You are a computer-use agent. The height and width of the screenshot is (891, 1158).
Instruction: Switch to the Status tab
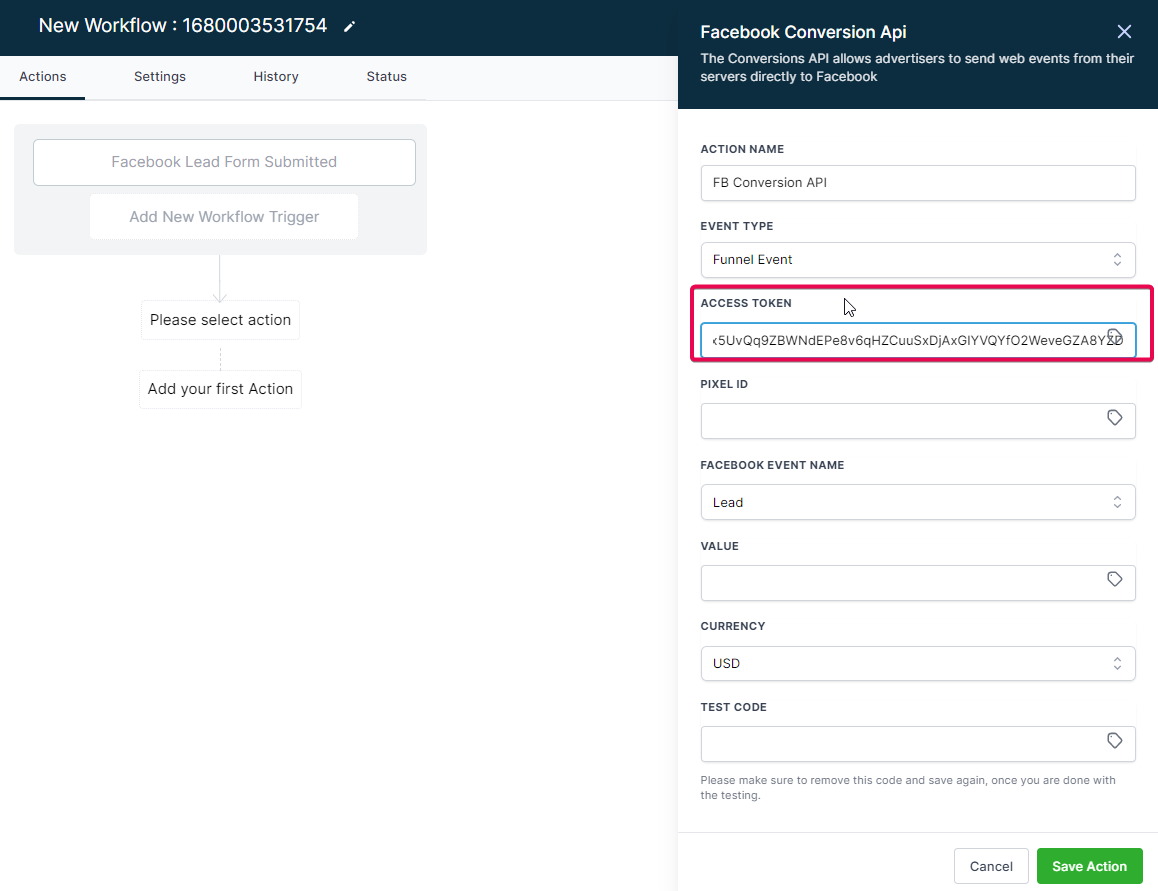pyautogui.click(x=386, y=77)
